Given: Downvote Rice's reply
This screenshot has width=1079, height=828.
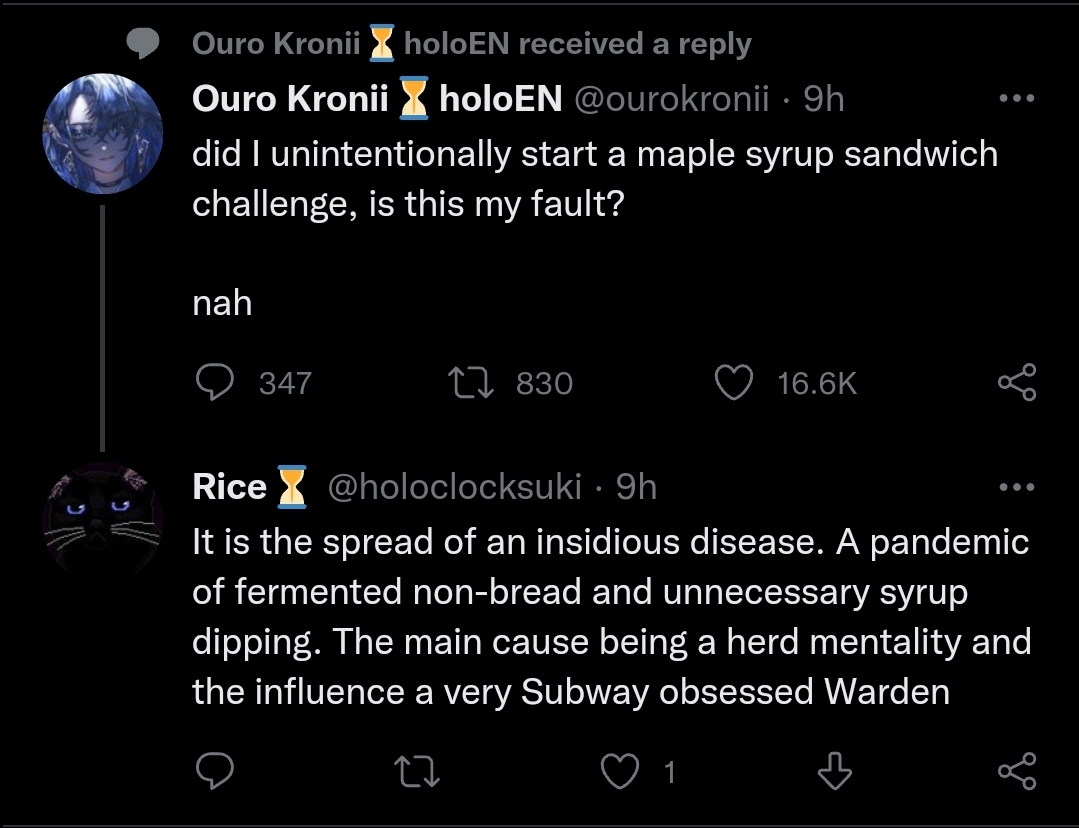Looking at the screenshot, I should click(x=832, y=771).
